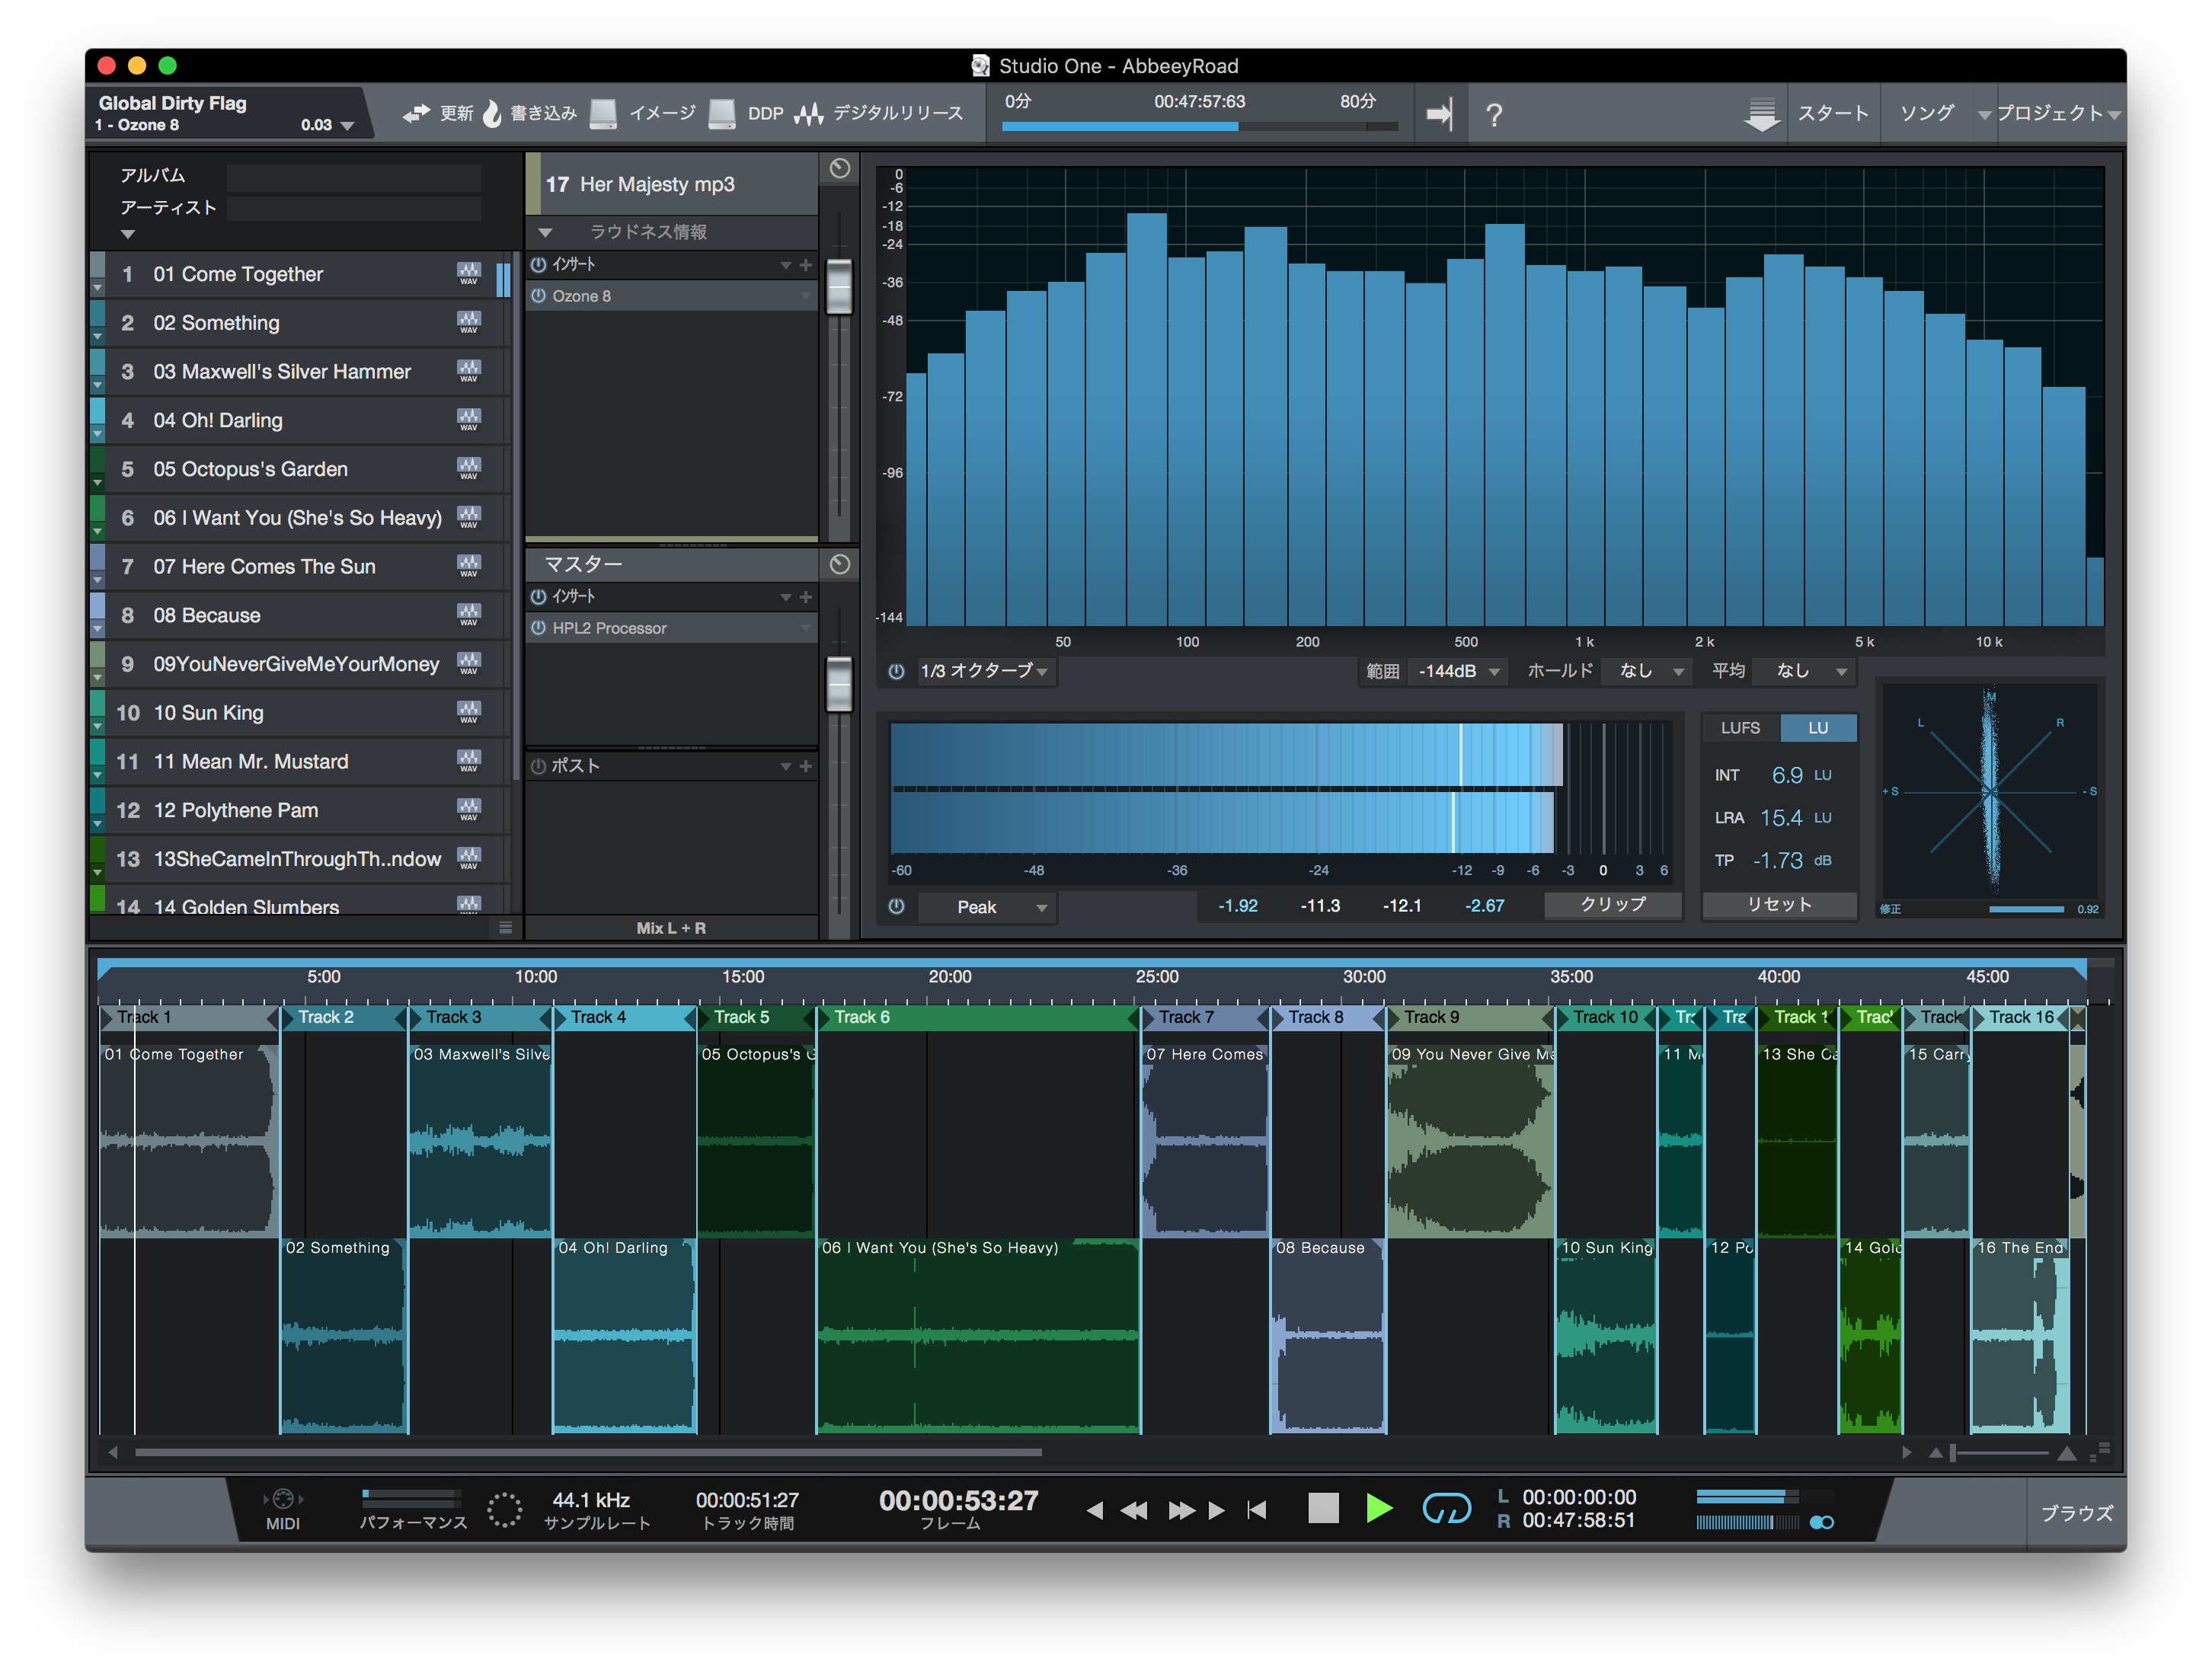
Task: Click the question mark help icon
Action: tap(1494, 115)
